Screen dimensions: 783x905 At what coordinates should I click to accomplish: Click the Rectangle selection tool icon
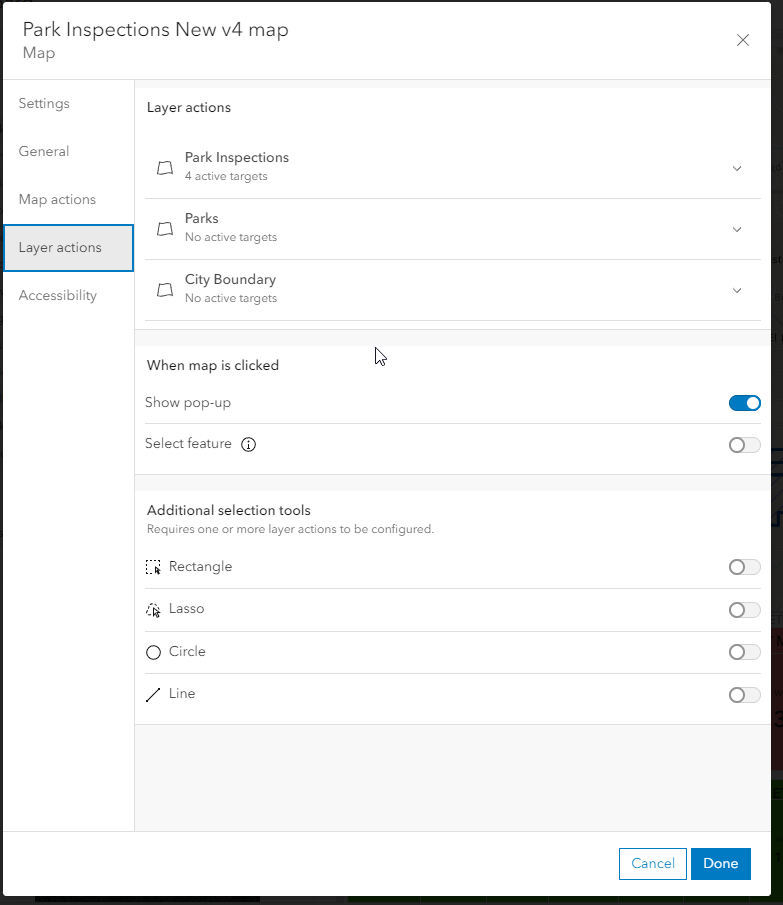[x=153, y=567]
